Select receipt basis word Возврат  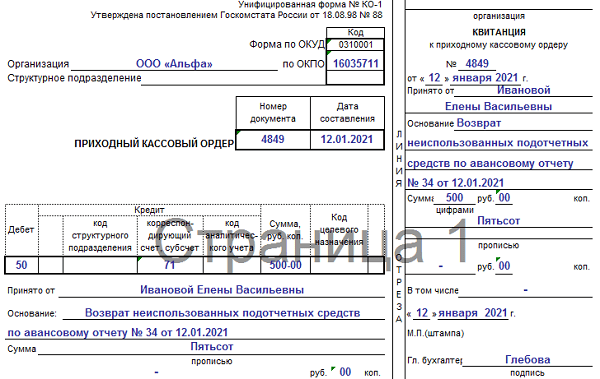pos(479,123)
